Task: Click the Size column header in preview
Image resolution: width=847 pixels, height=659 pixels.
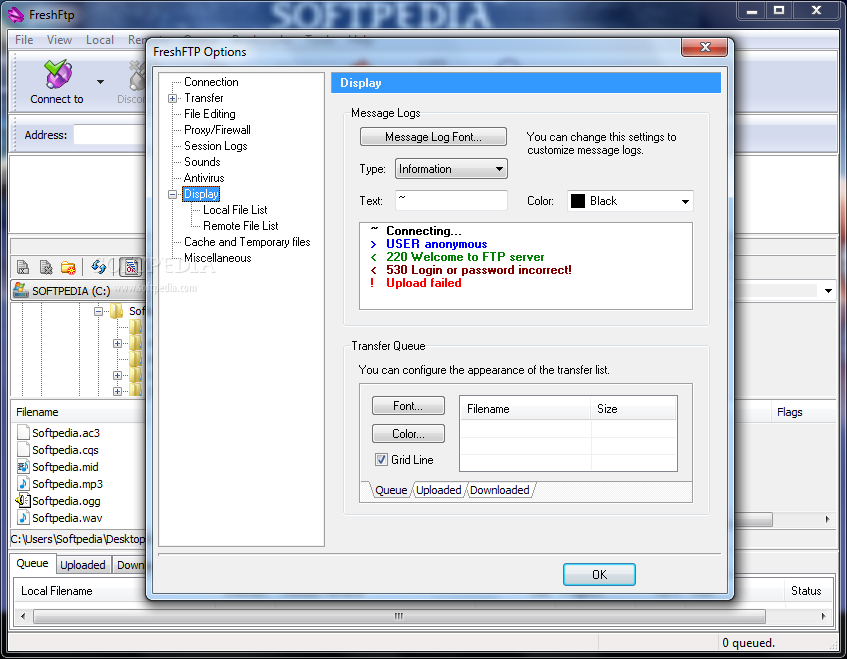Action: pyautogui.click(x=634, y=409)
